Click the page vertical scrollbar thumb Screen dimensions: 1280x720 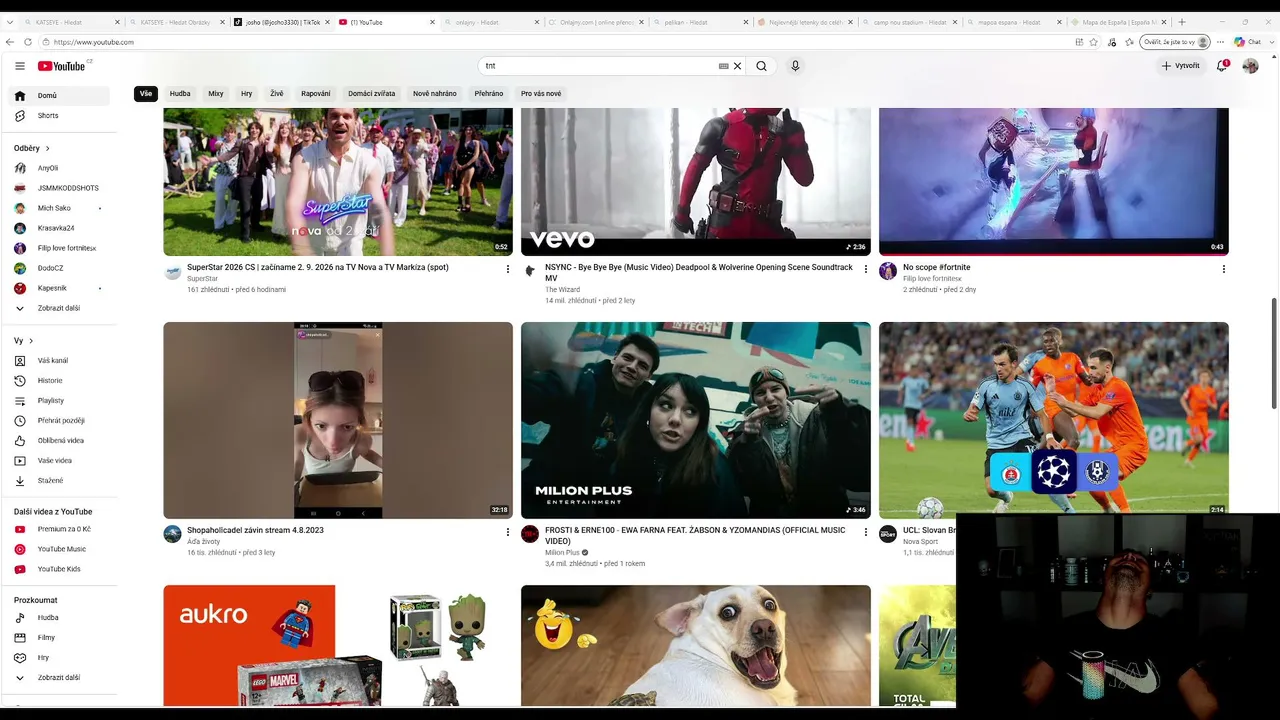point(1274,353)
